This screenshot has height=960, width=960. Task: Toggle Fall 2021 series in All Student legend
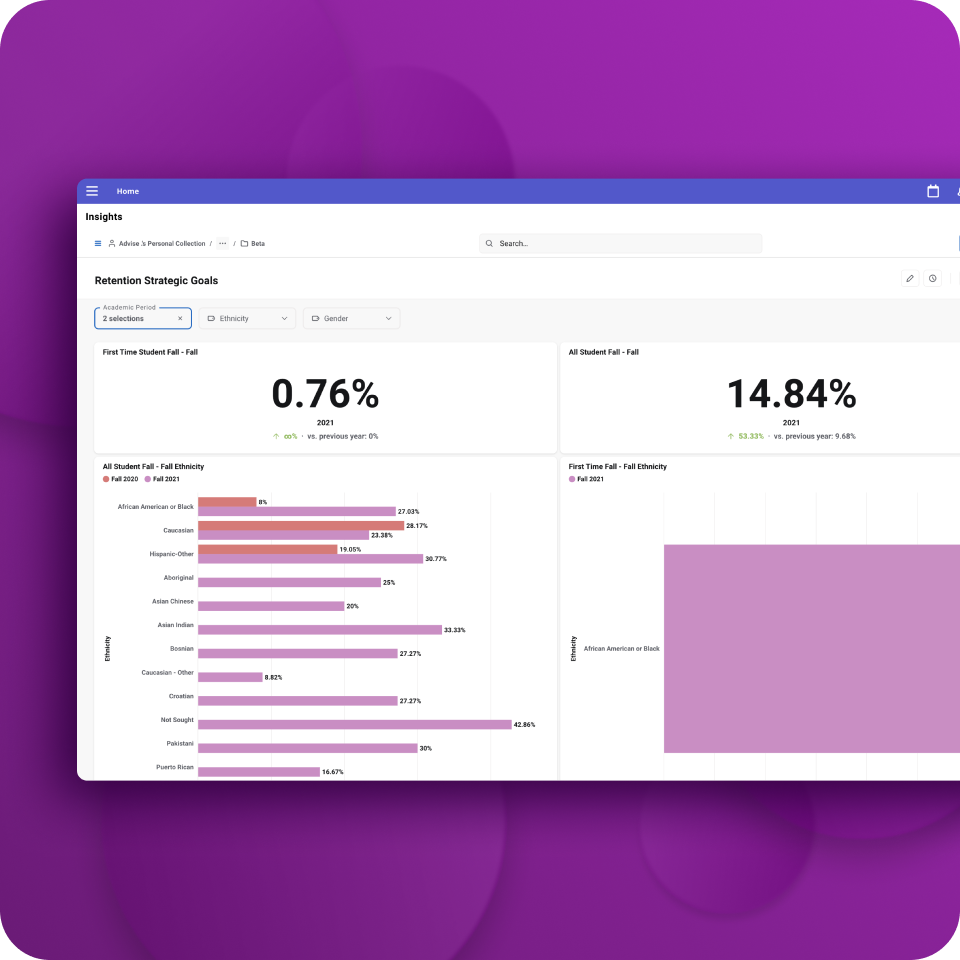(162, 479)
